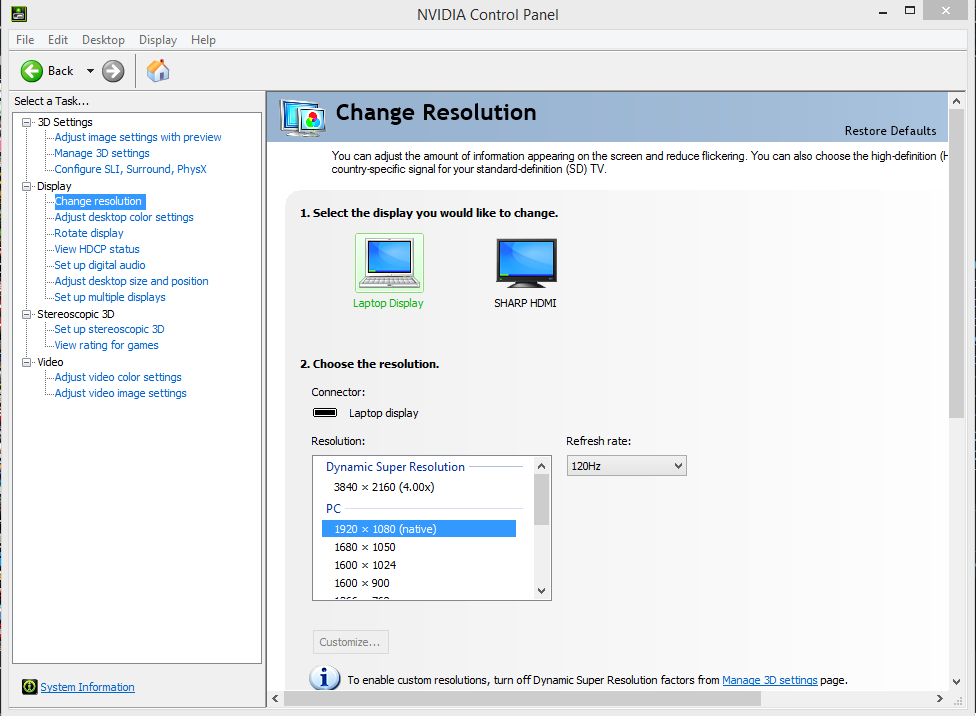Open the Back history dropdown arrow
Viewport: 976px width, 716px height.
90,71
